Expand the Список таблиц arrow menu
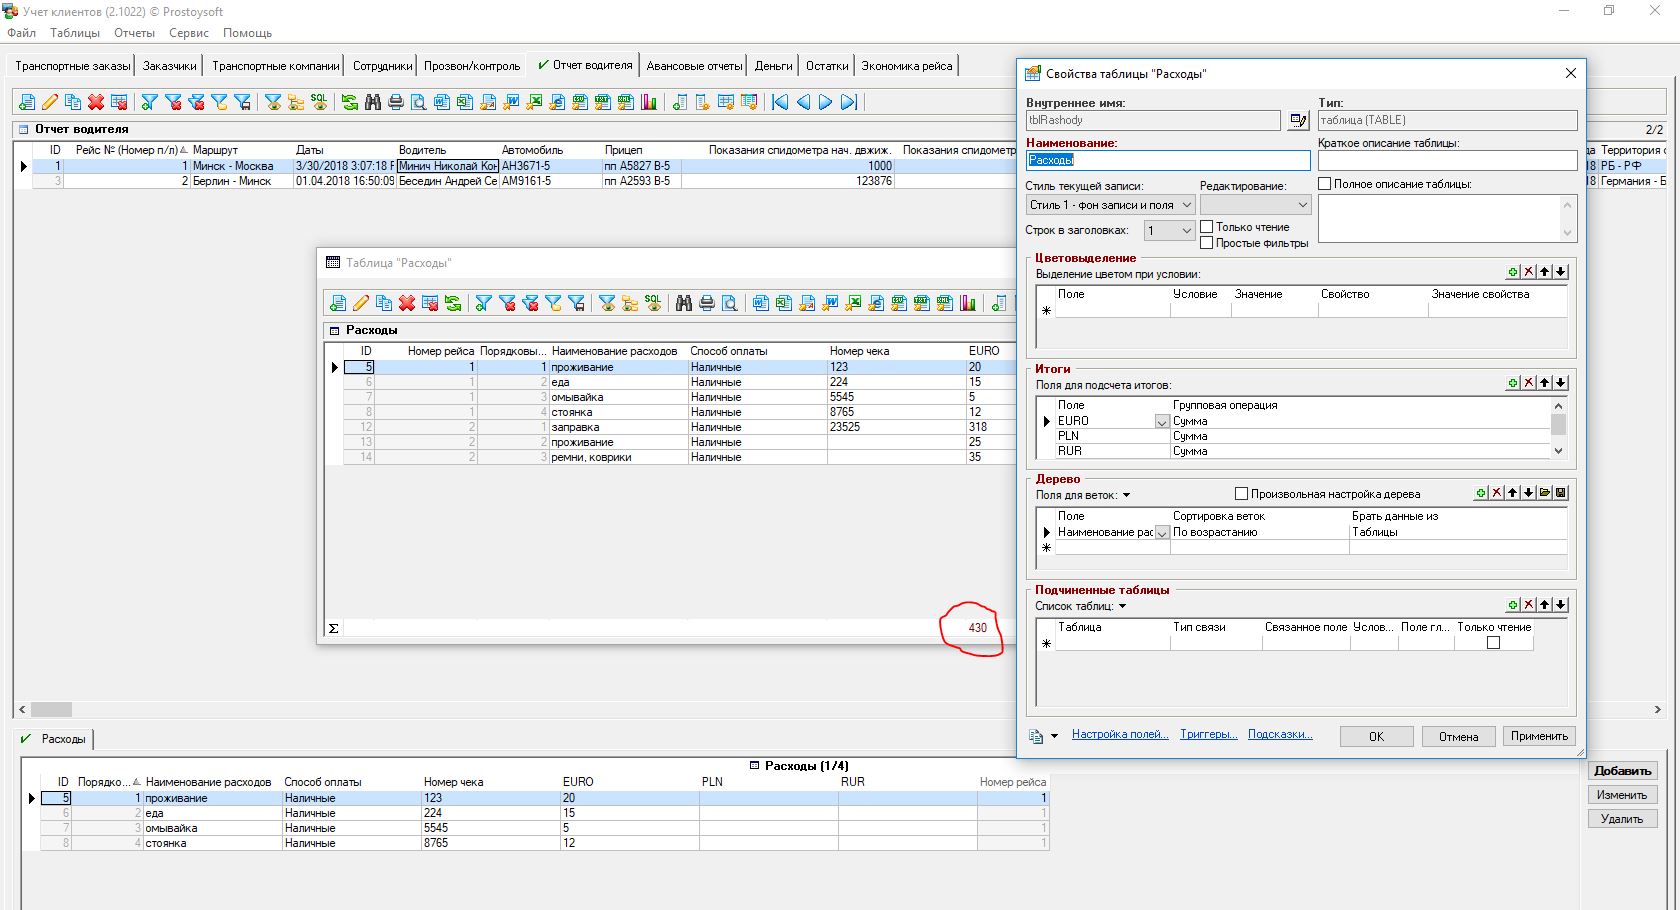The image size is (1680, 910). coord(1123,606)
